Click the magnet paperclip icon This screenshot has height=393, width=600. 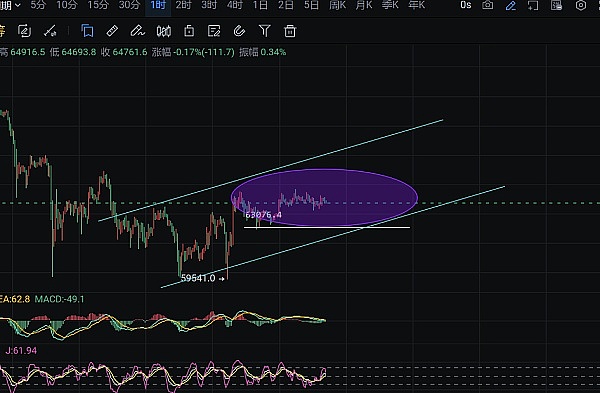pyautogui.click(x=239, y=31)
